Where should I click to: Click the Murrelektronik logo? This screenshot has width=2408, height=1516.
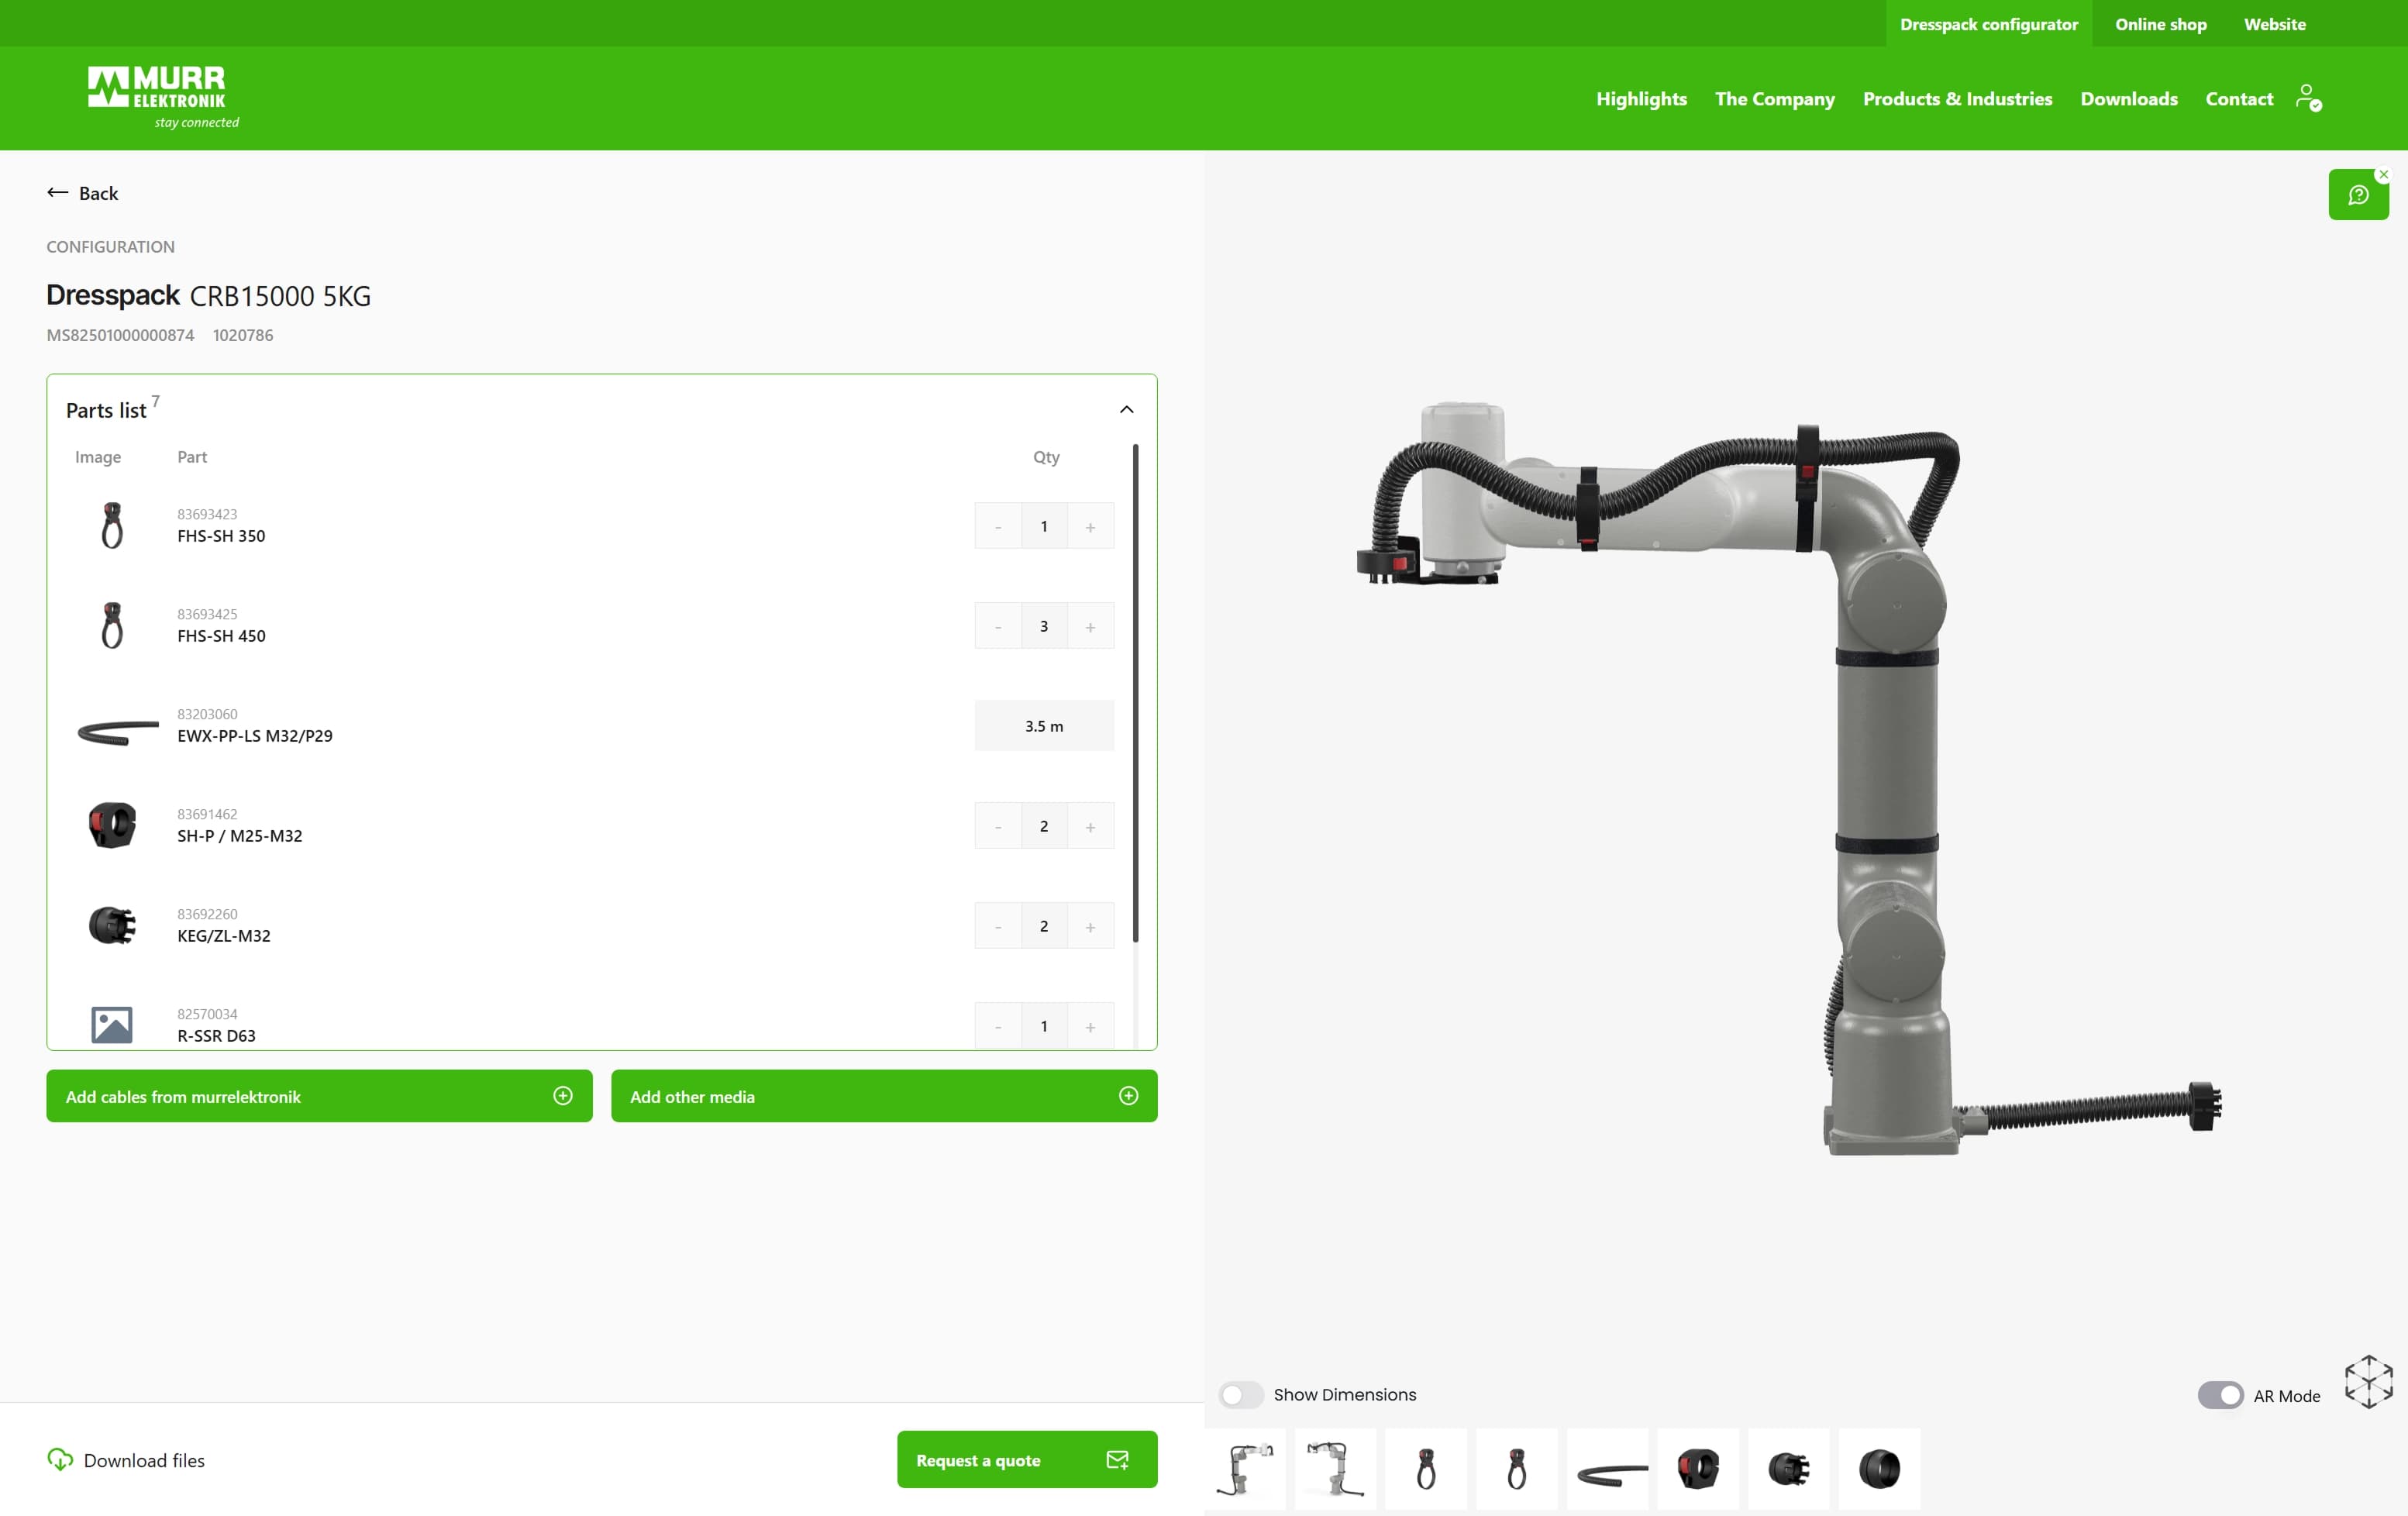[163, 97]
